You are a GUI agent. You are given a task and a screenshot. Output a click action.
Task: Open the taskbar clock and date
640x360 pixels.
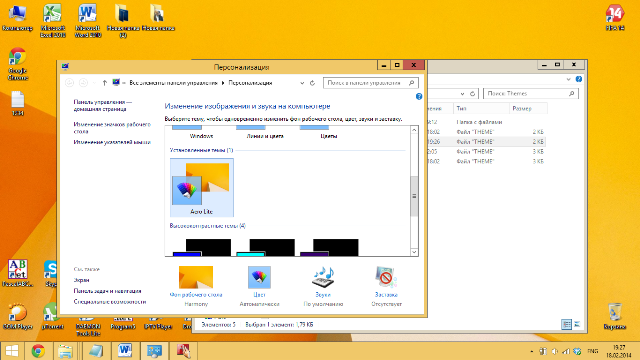click(x=619, y=351)
